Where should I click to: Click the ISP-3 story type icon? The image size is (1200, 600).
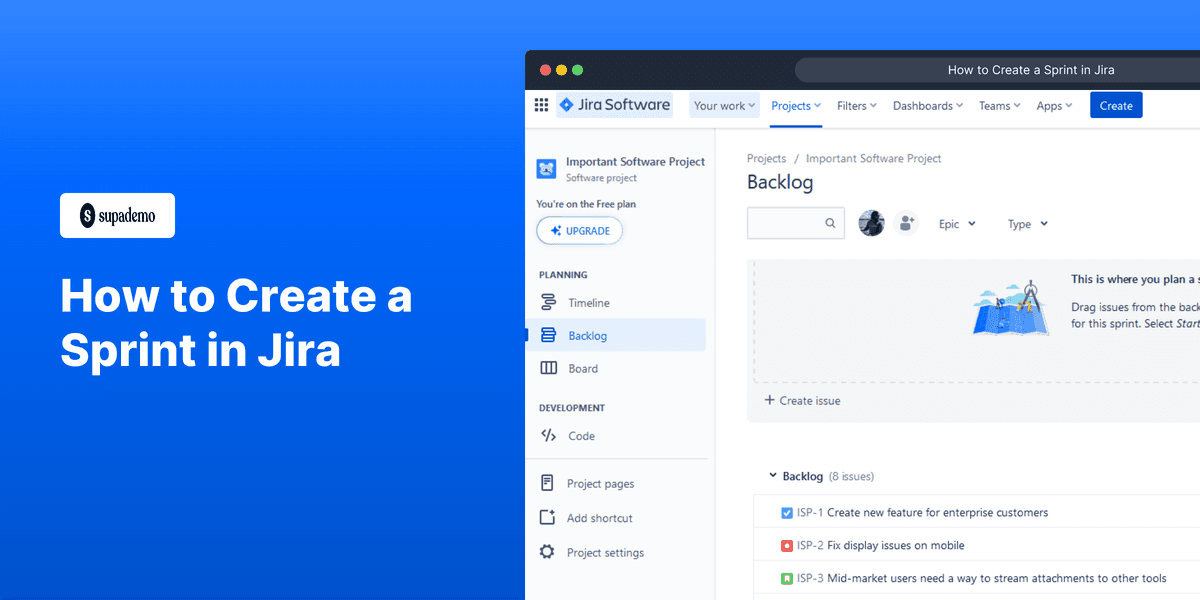787,578
